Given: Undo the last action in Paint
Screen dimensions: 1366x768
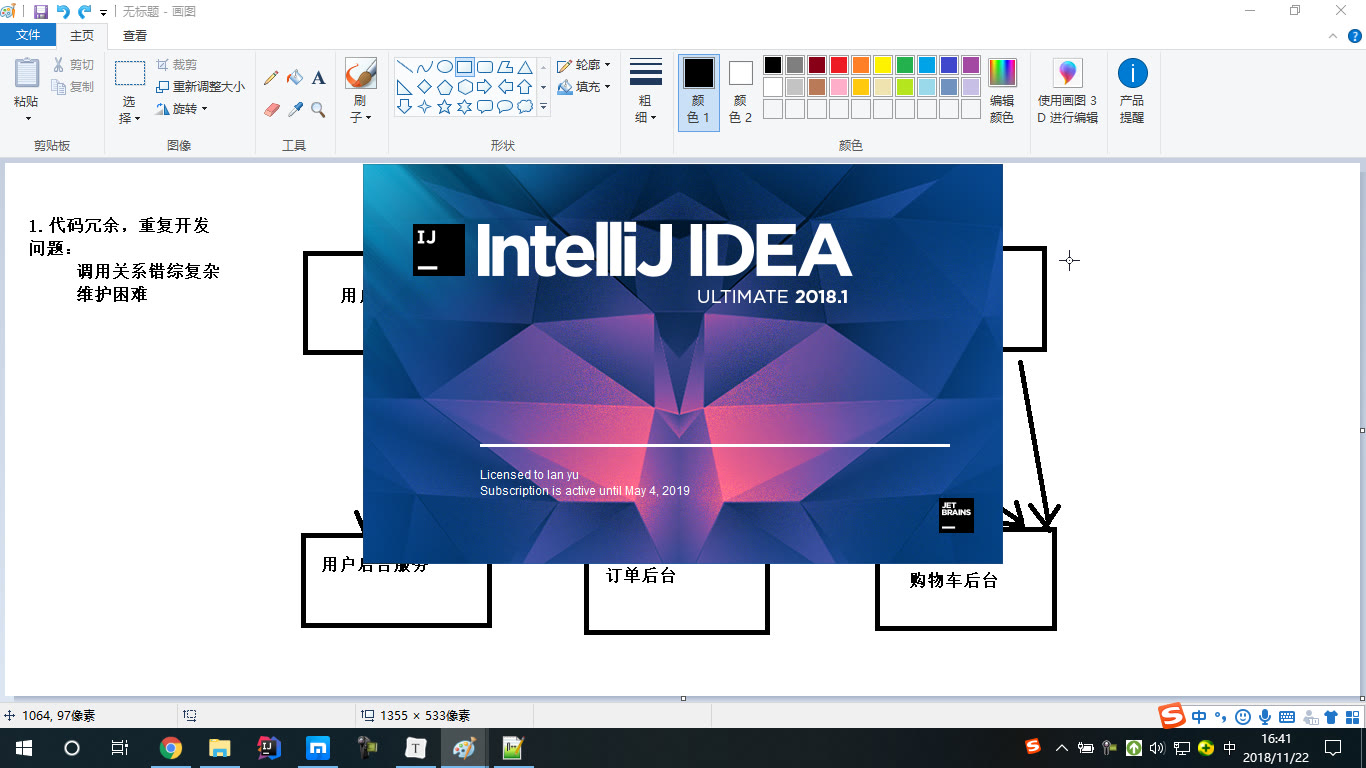Looking at the screenshot, I should click(x=63, y=11).
